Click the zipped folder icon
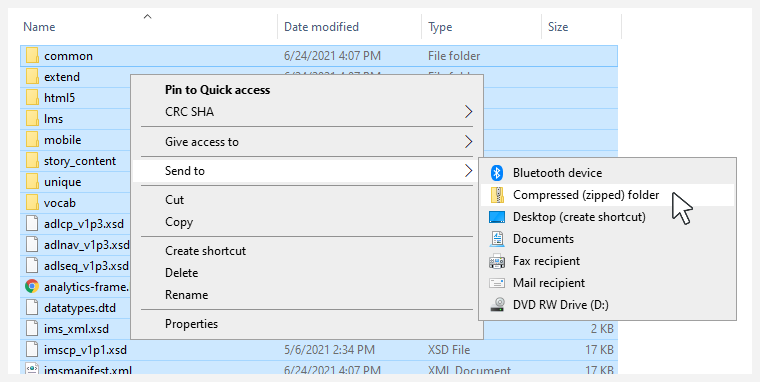Image resolution: width=760 pixels, height=382 pixels. [x=497, y=195]
